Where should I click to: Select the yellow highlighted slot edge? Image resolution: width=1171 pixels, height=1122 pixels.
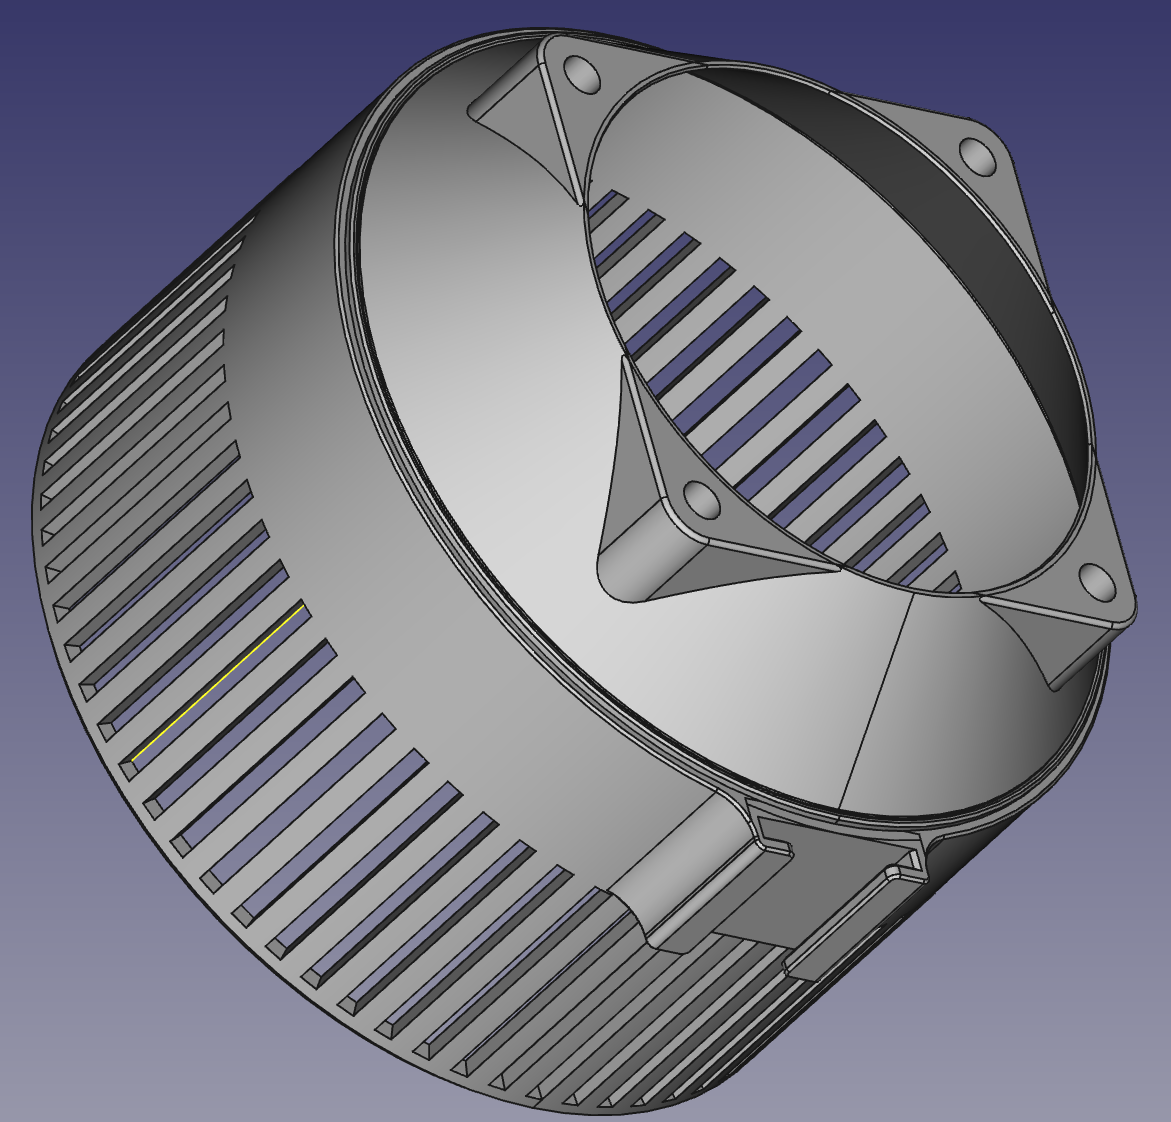coord(218,684)
